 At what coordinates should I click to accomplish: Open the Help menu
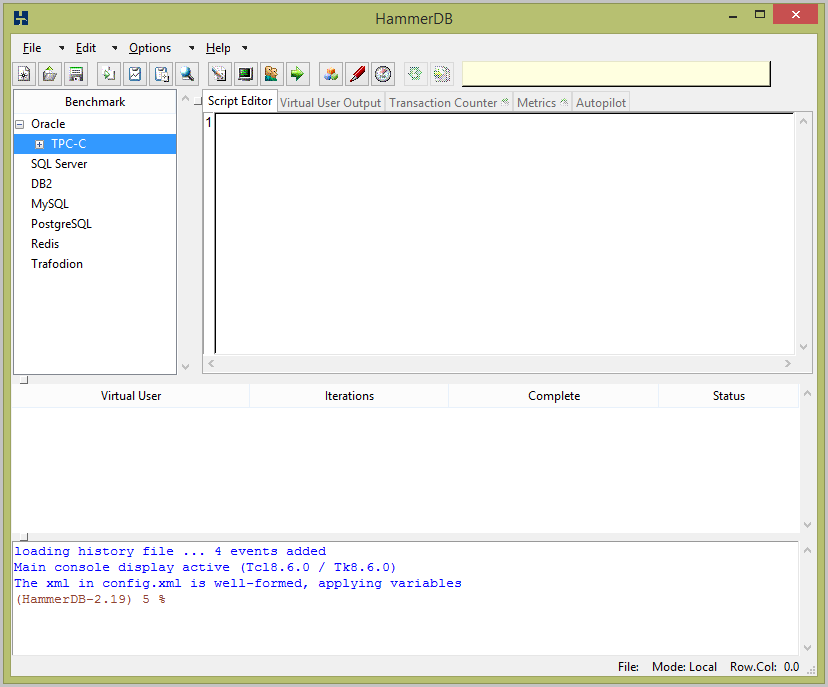coord(218,48)
